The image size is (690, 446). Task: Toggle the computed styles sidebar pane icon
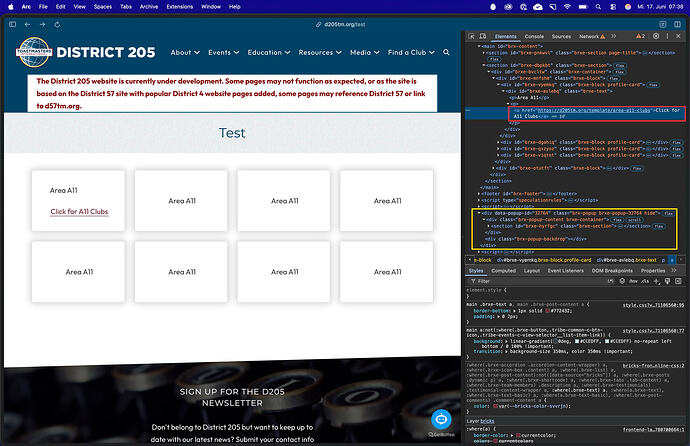point(678,281)
